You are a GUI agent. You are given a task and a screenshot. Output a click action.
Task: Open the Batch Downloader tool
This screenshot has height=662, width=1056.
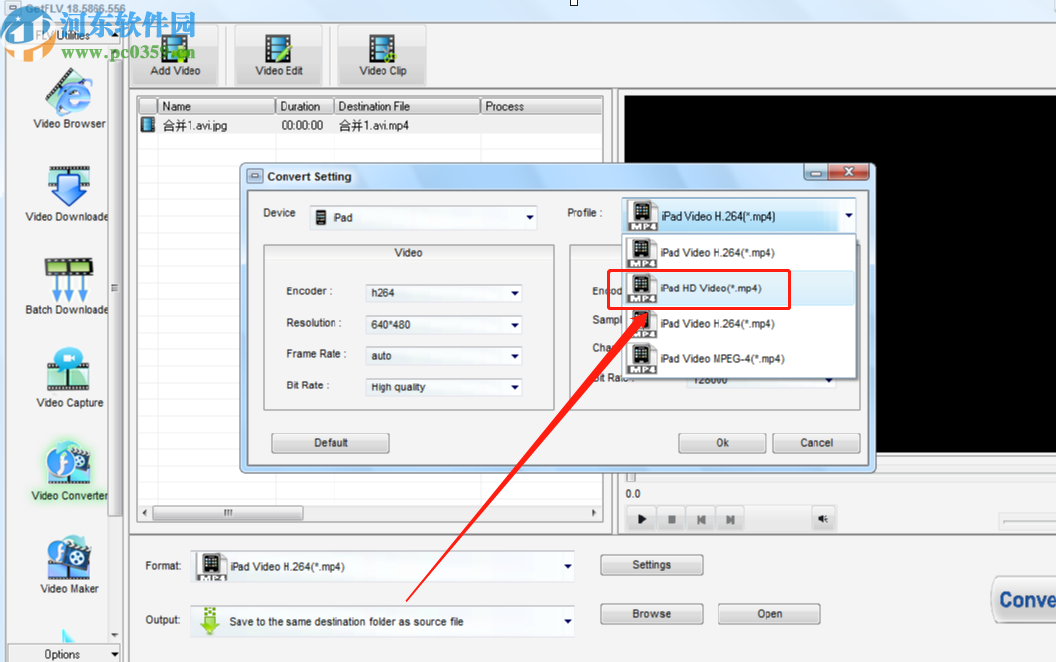pyautogui.click(x=67, y=286)
